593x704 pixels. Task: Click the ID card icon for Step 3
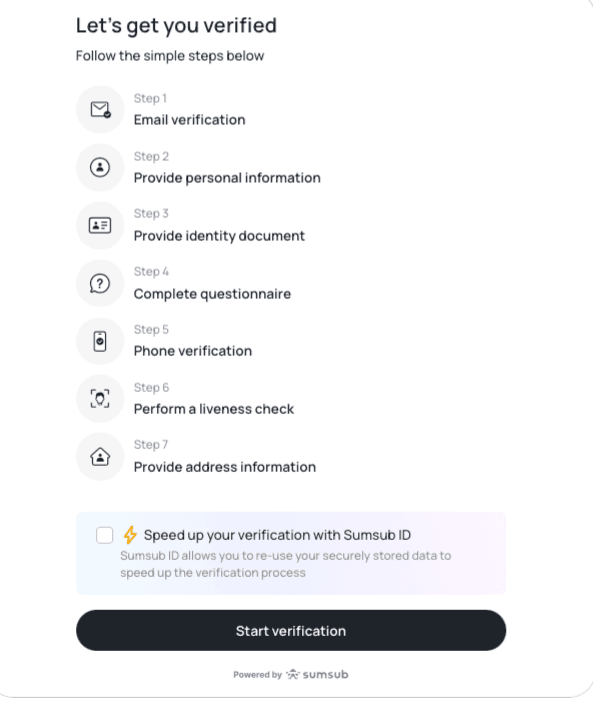pyautogui.click(x=100, y=225)
